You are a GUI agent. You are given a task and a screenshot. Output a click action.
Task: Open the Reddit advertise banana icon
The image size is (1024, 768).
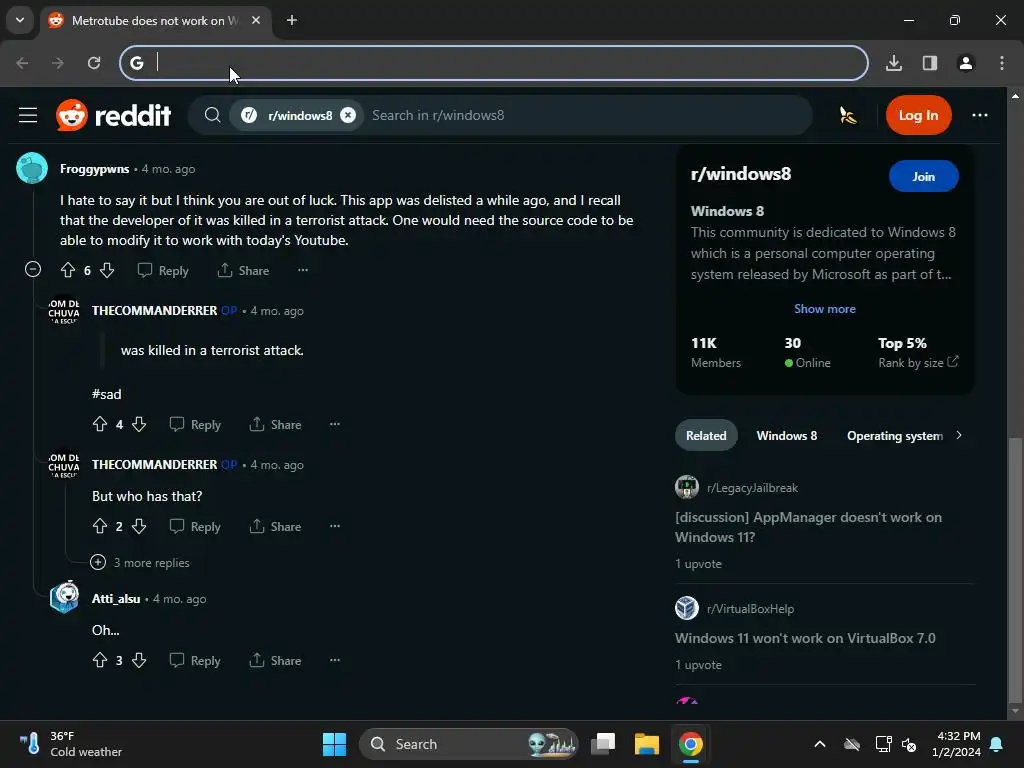848,116
